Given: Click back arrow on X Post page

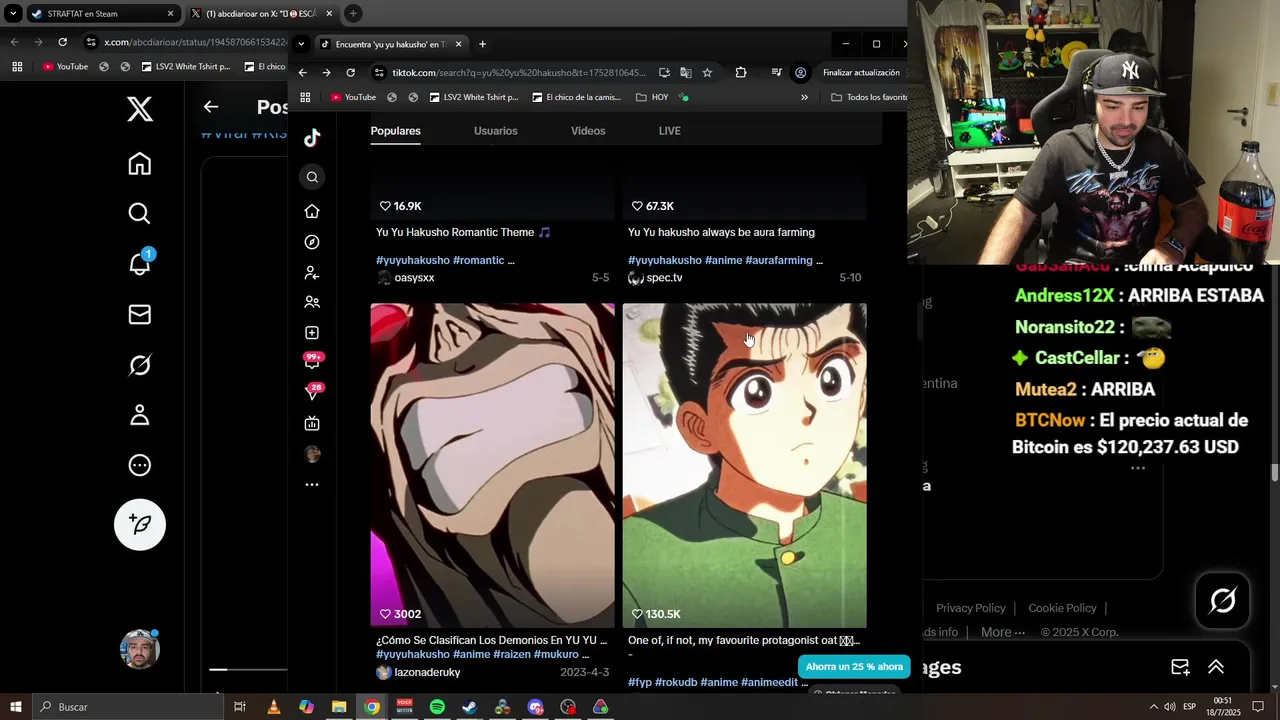Looking at the screenshot, I should tap(210, 107).
